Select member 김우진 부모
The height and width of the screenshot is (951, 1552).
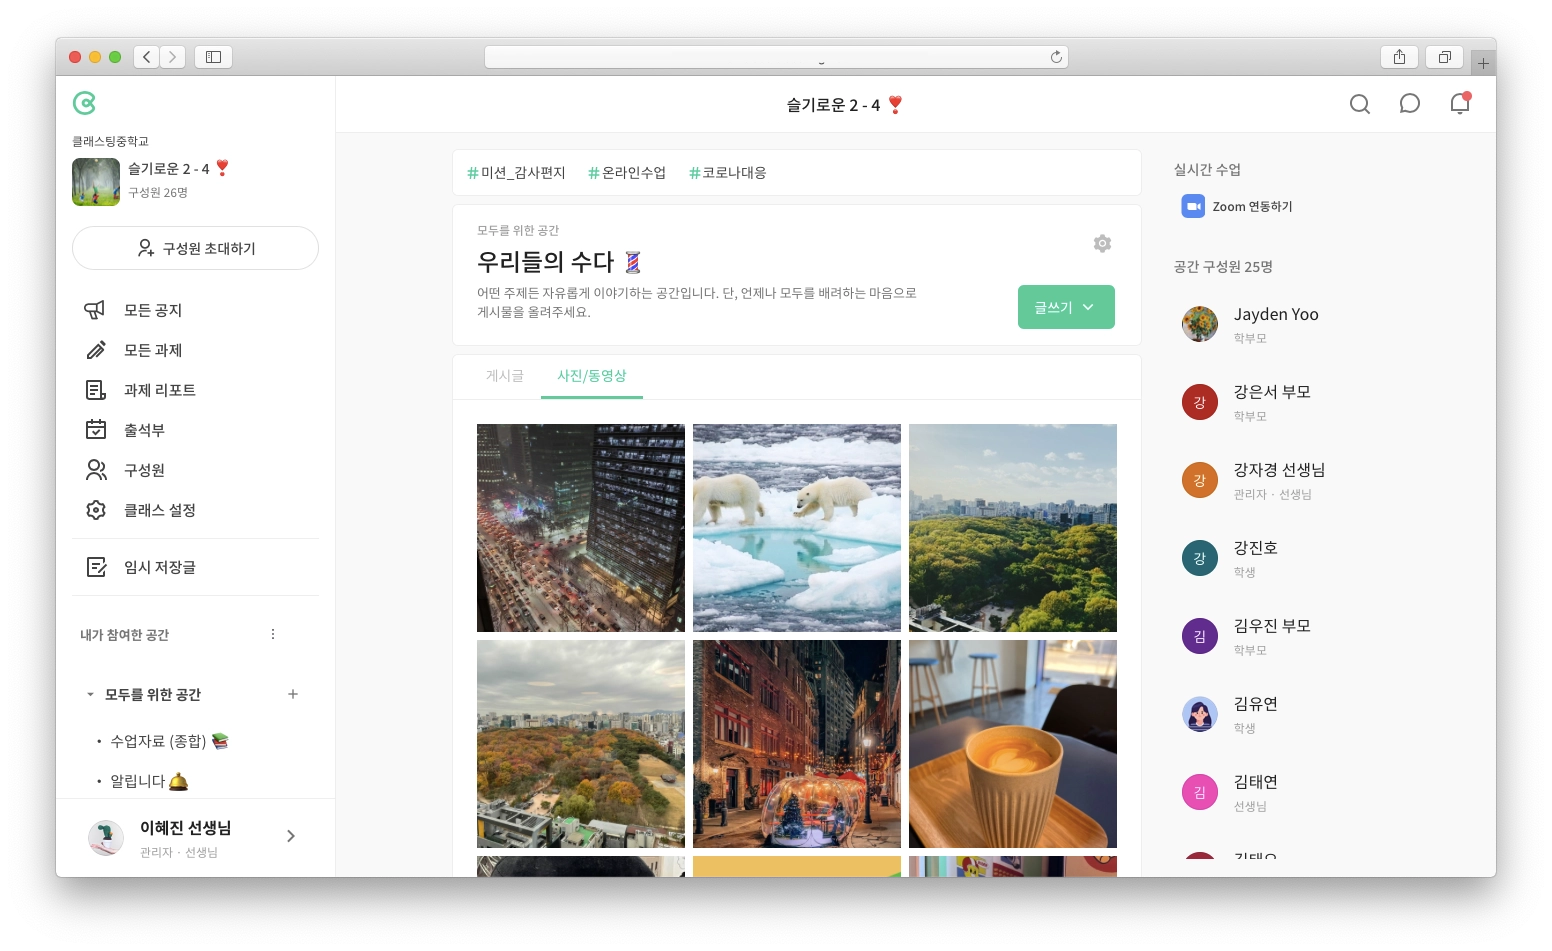point(1272,626)
